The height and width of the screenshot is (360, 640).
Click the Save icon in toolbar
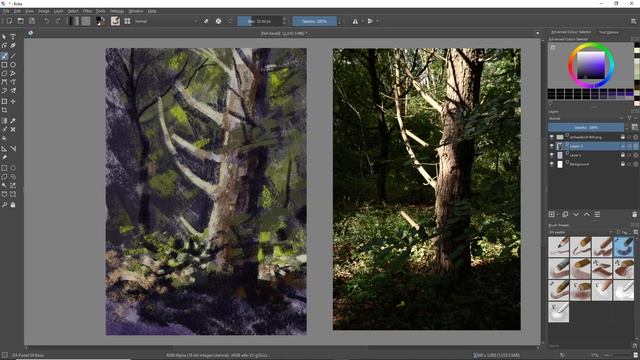coord(32,21)
